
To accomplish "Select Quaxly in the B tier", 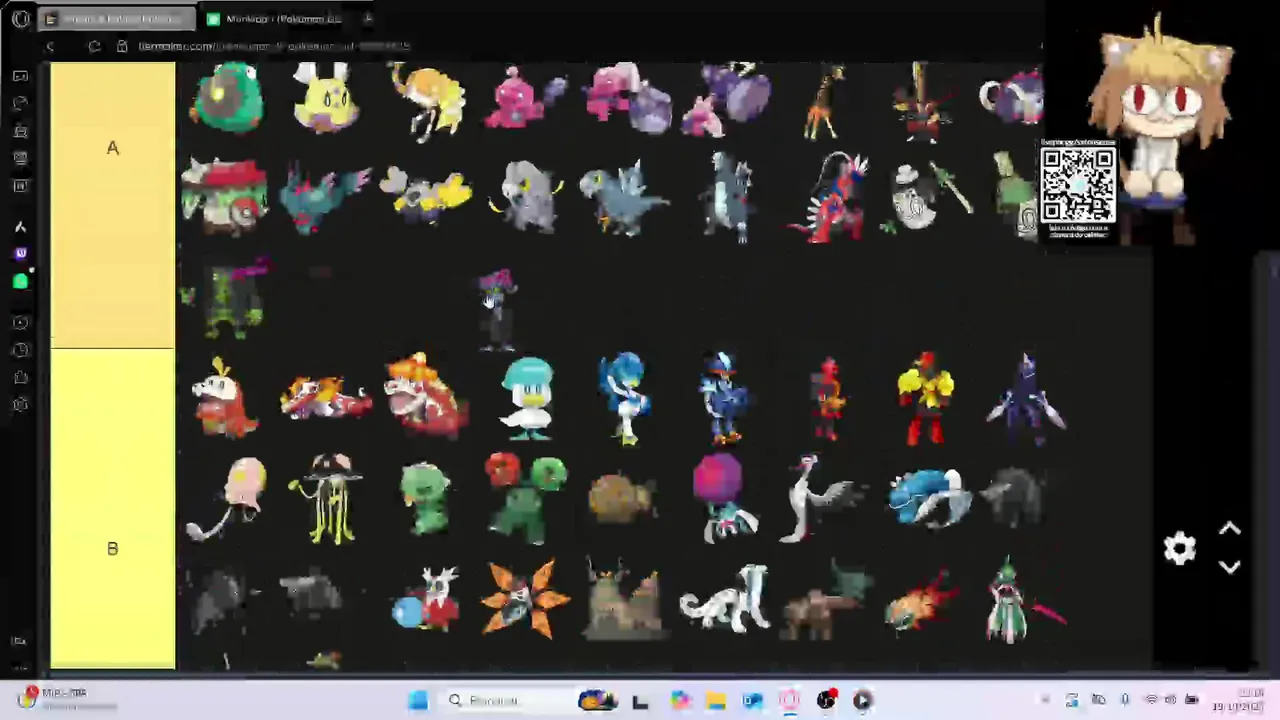I will pos(527,398).
